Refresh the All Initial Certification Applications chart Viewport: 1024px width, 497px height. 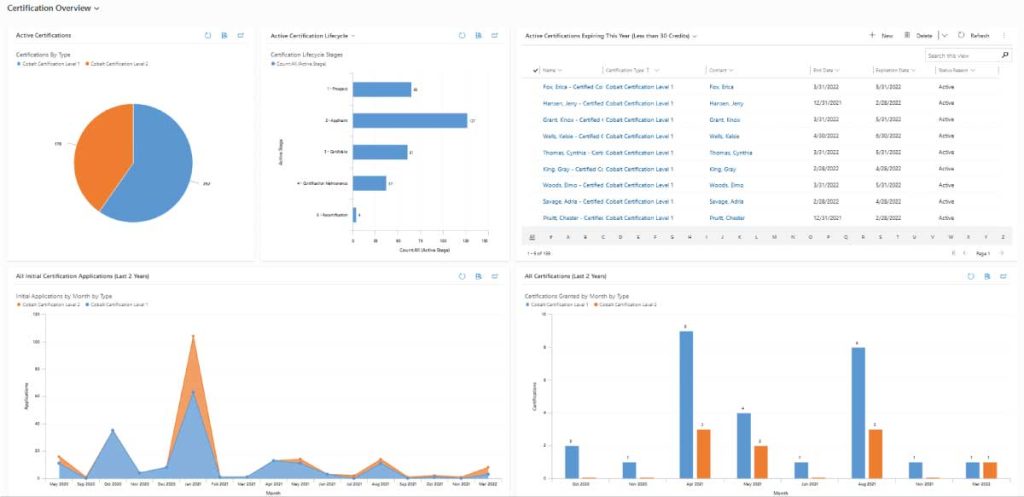click(x=462, y=276)
